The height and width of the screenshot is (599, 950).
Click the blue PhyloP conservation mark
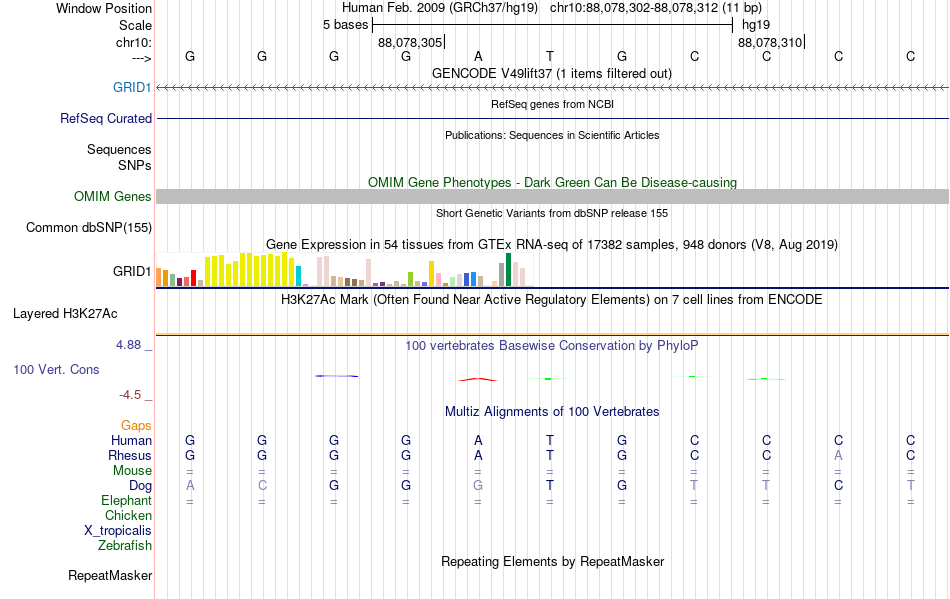pos(337,376)
